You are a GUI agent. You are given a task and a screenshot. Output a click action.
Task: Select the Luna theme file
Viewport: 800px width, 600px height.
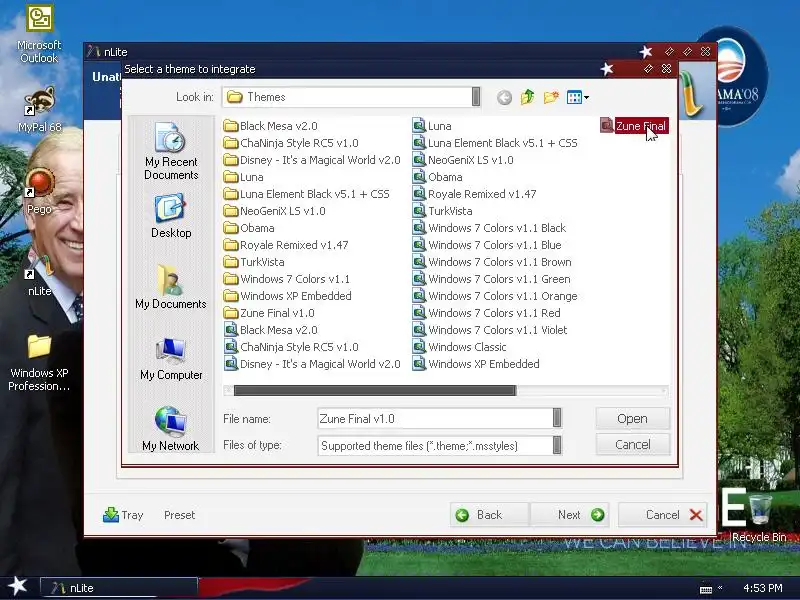point(432,126)
